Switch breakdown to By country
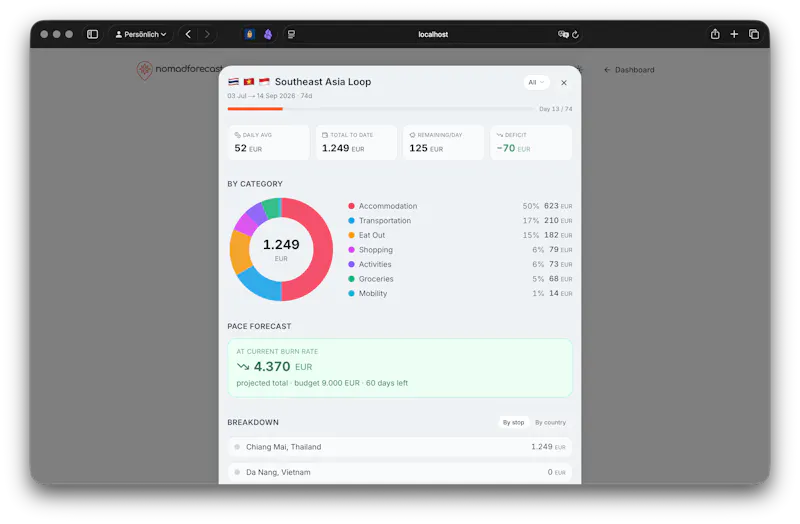Screen dimensions: 800x524 click(551, 422)
